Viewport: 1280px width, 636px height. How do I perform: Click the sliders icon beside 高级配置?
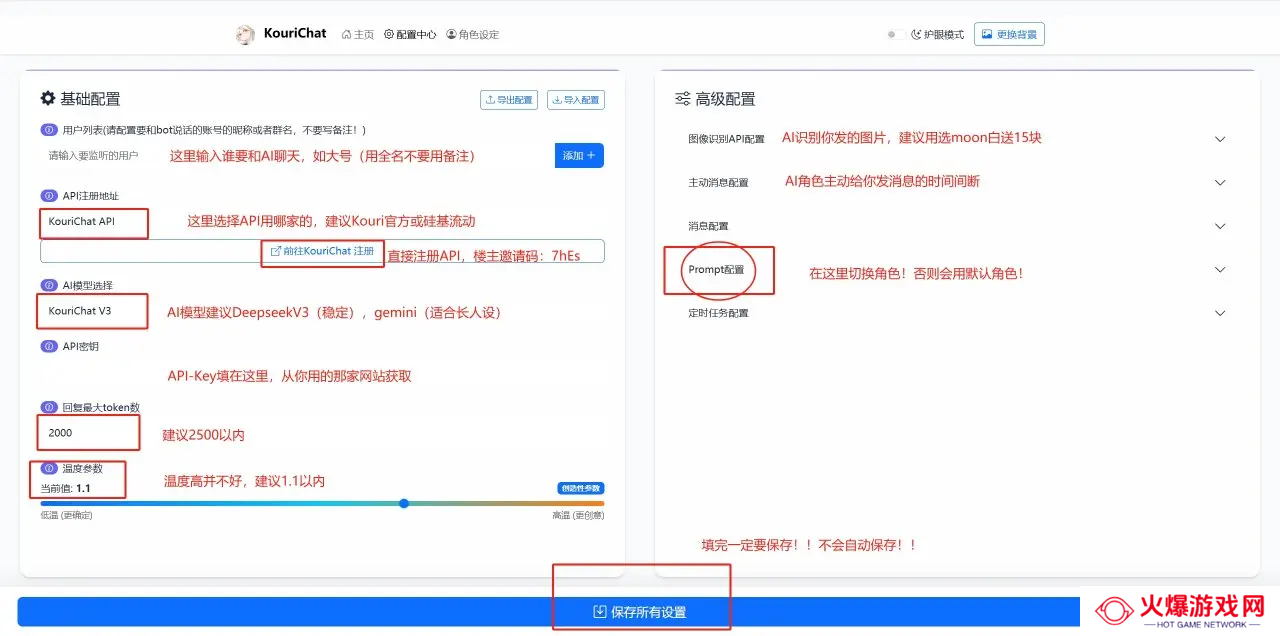(x=683, y=99)
